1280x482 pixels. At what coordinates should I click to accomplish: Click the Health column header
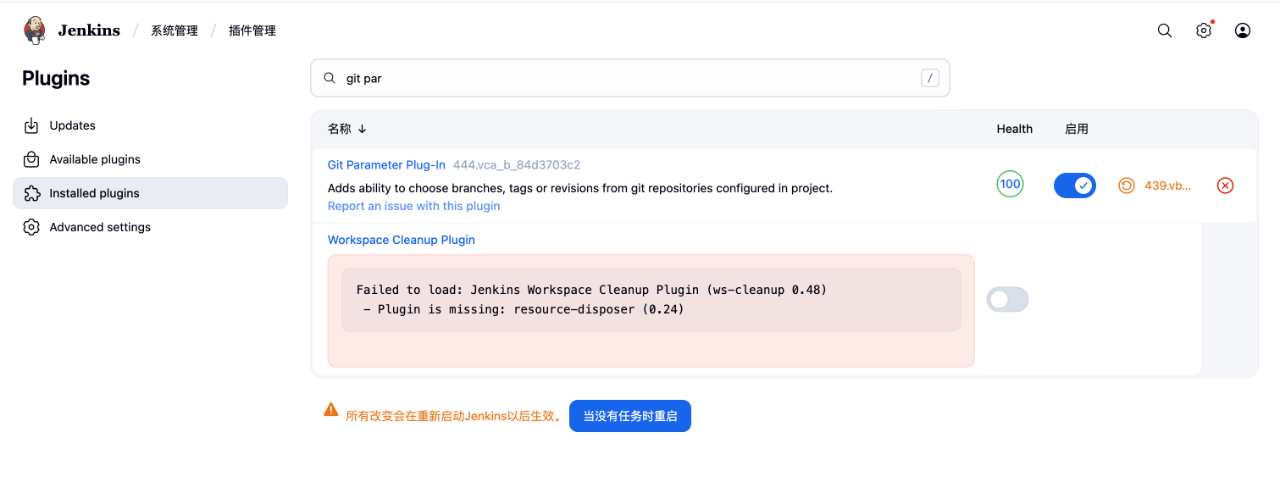[1014, 129]
